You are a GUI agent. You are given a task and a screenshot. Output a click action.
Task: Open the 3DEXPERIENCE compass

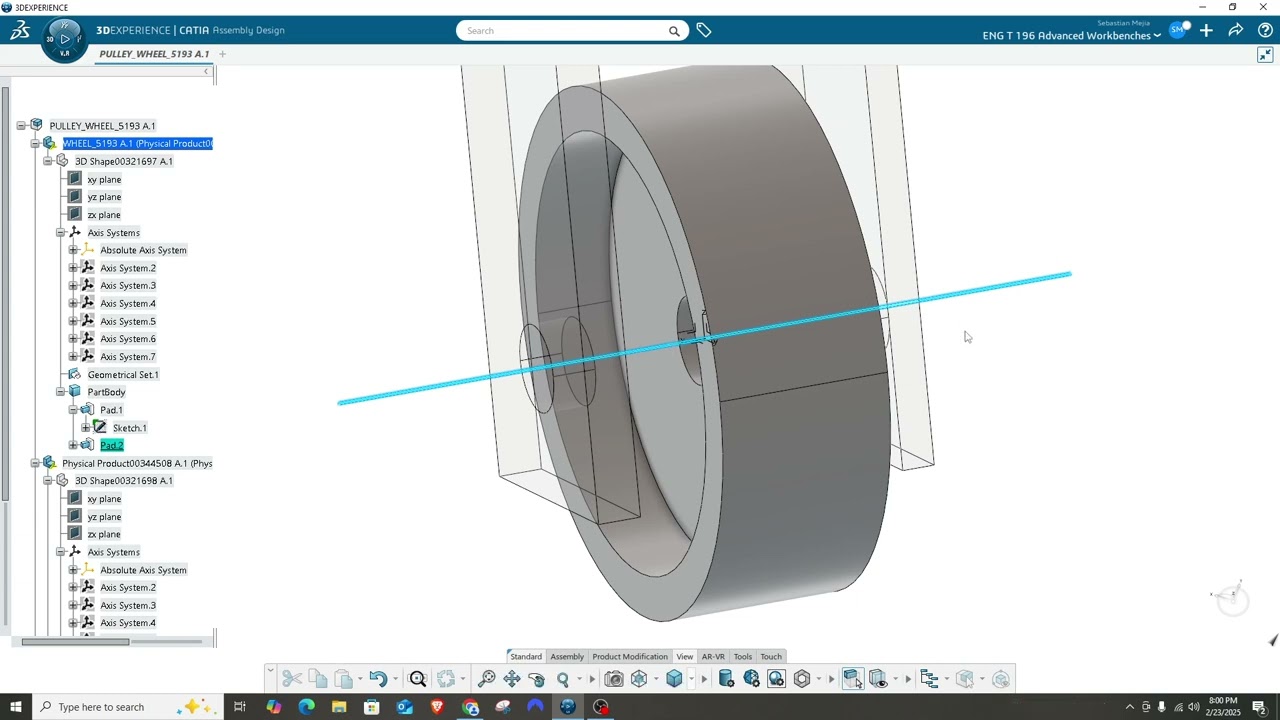click(x=64, y=40)
